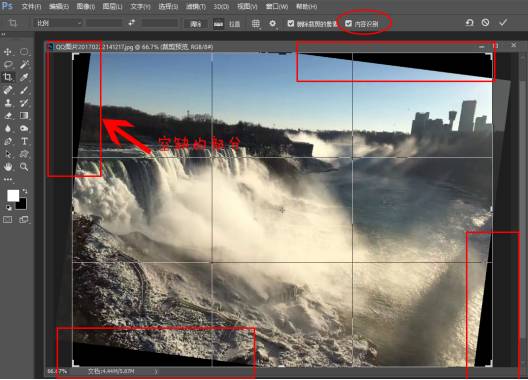Click the foreground white color swatch

point(13,196)
